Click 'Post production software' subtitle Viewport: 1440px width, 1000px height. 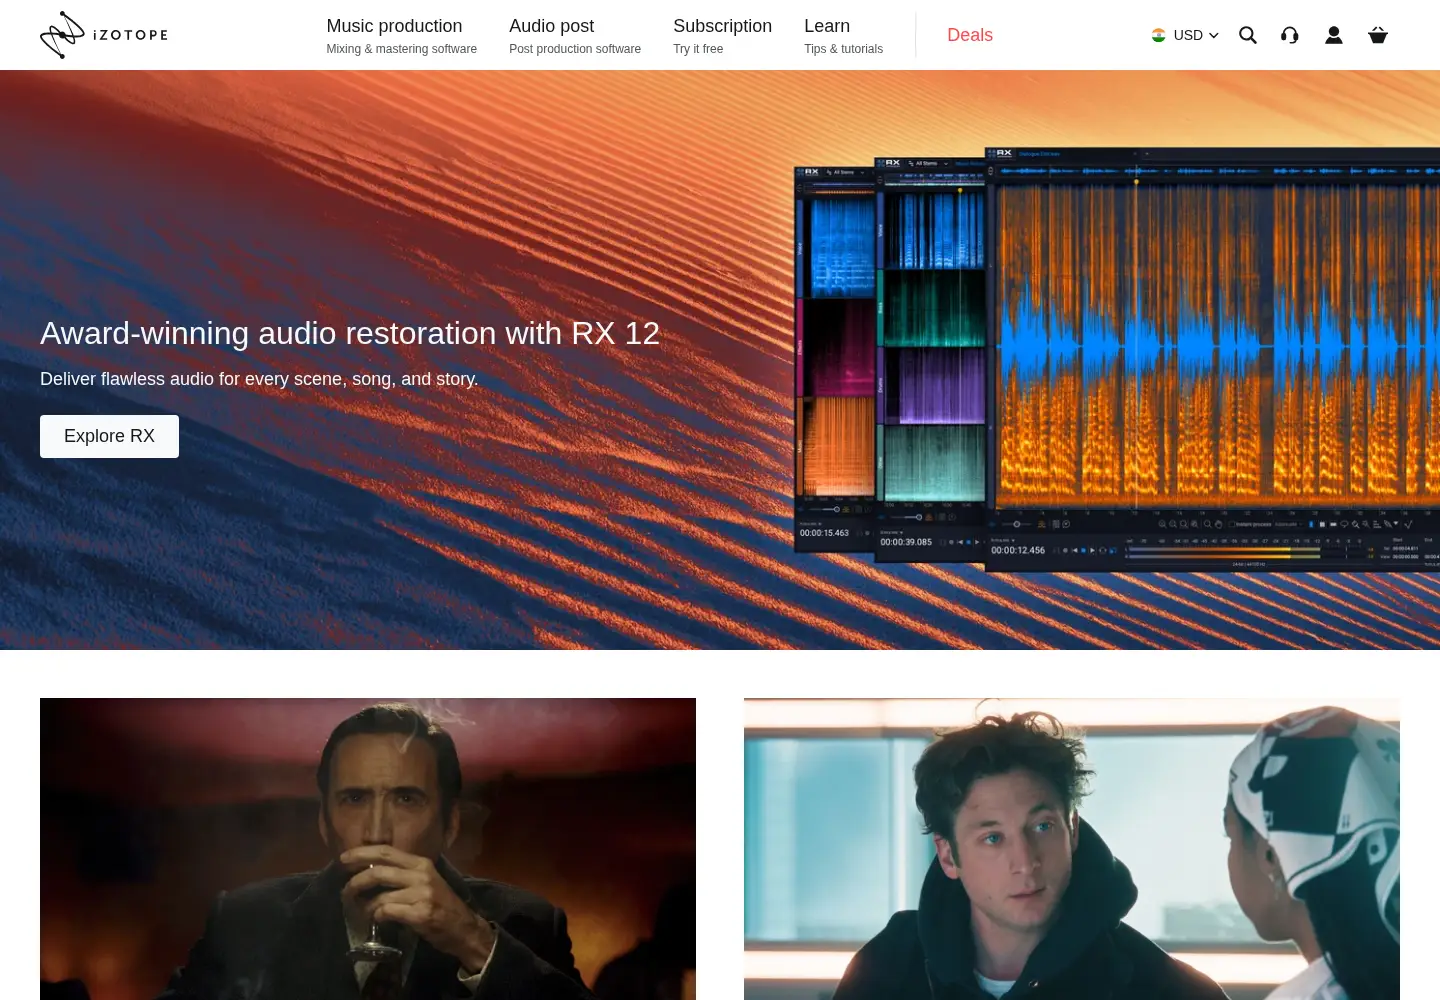[575, 49]
